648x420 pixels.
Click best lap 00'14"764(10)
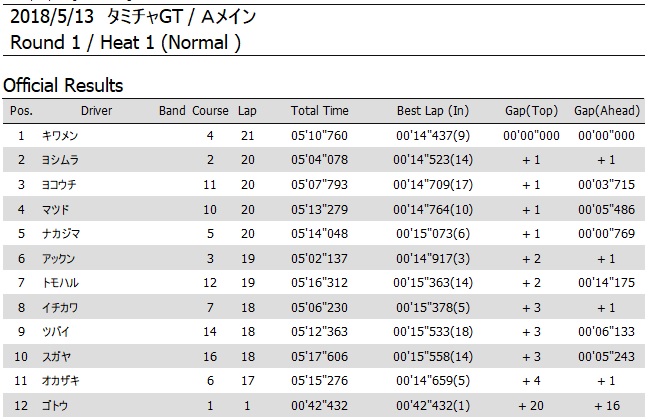point(433,210)
